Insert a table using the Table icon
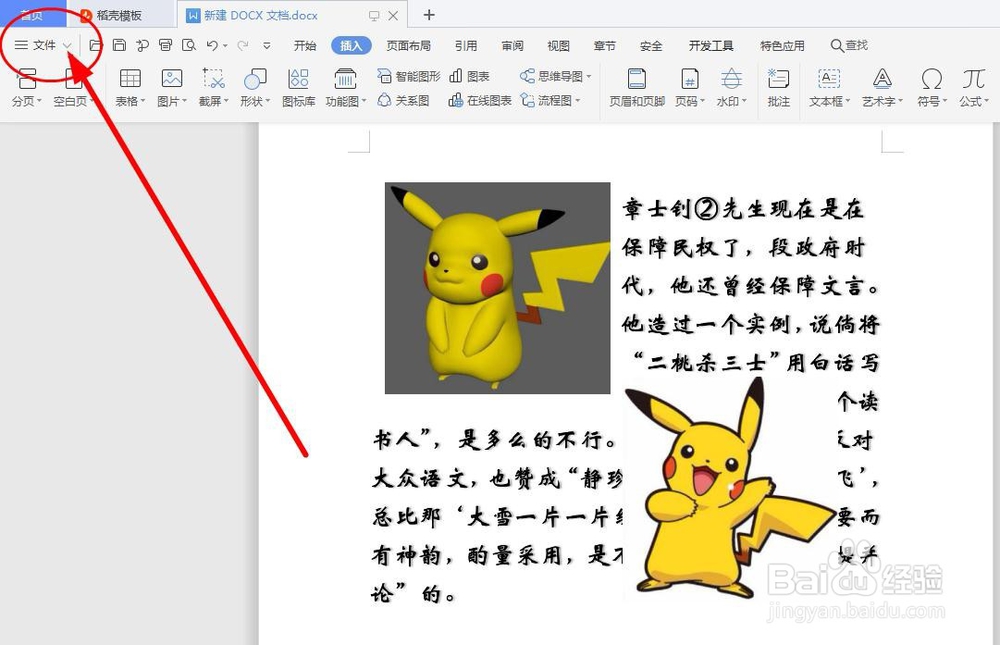 (130, 85)
